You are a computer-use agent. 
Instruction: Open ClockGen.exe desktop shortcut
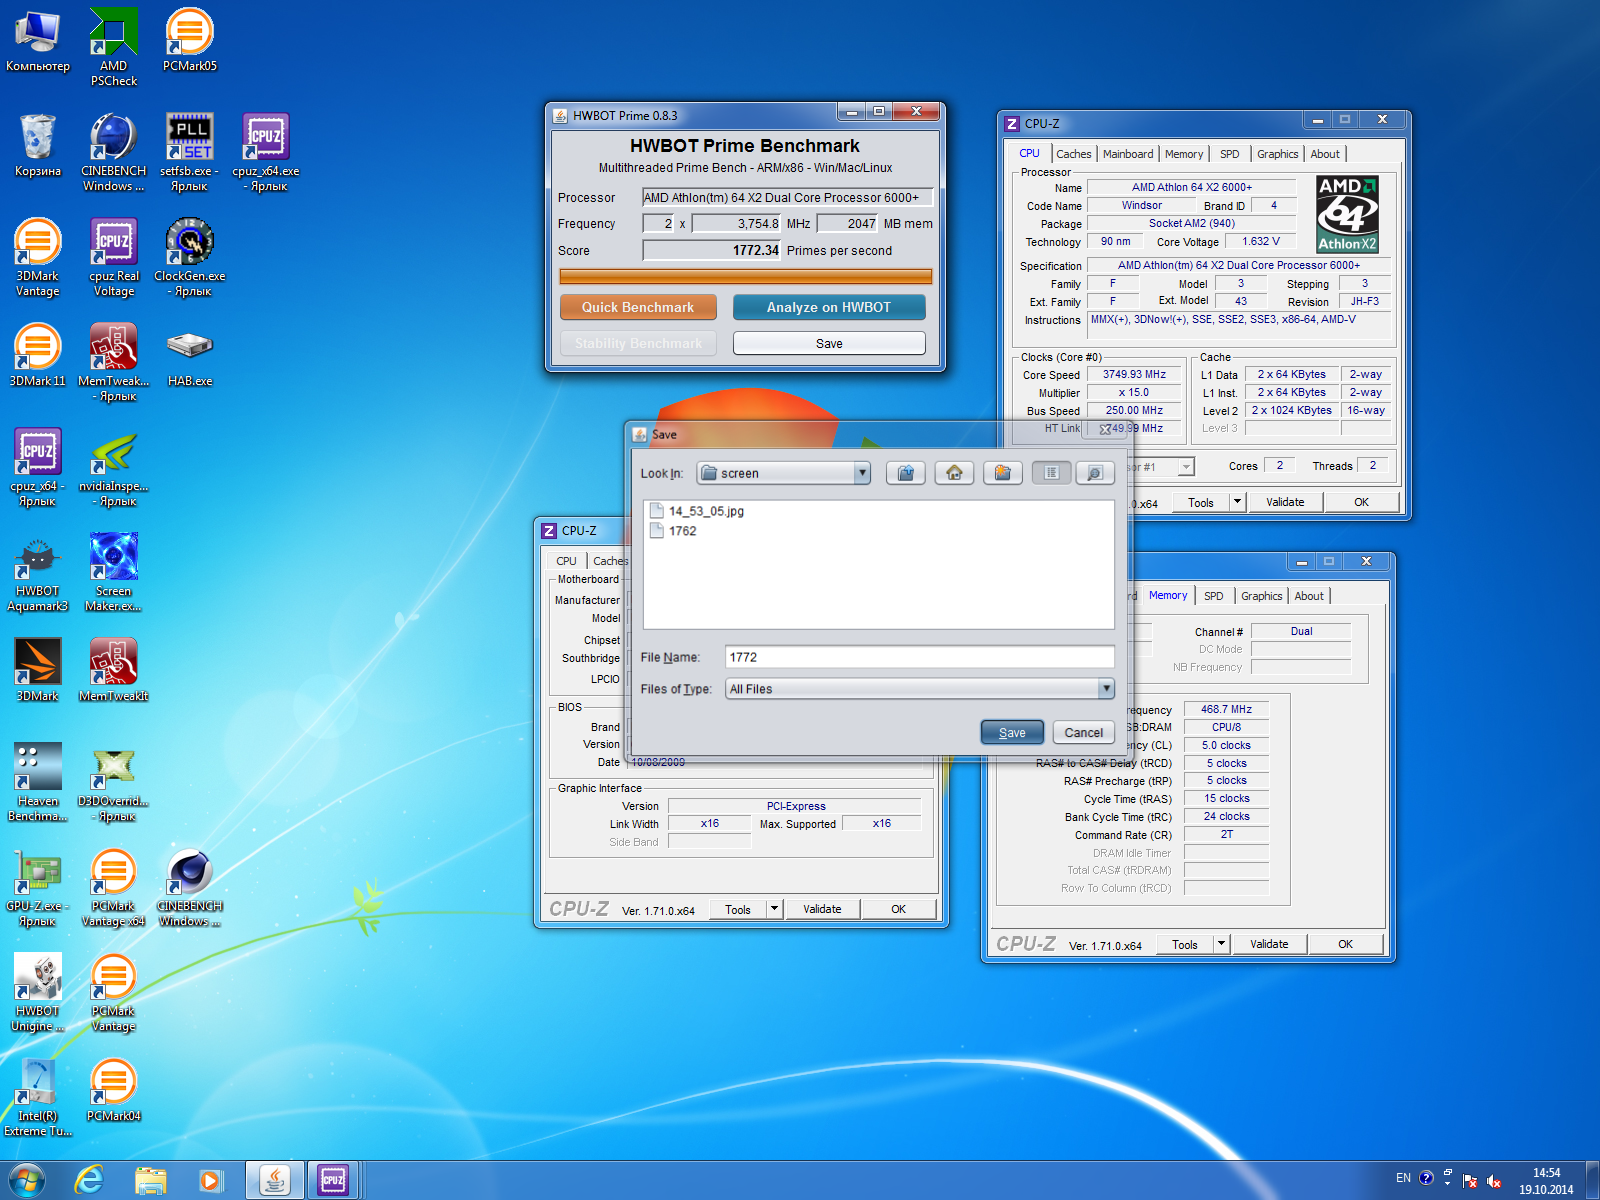click(190, 257)
